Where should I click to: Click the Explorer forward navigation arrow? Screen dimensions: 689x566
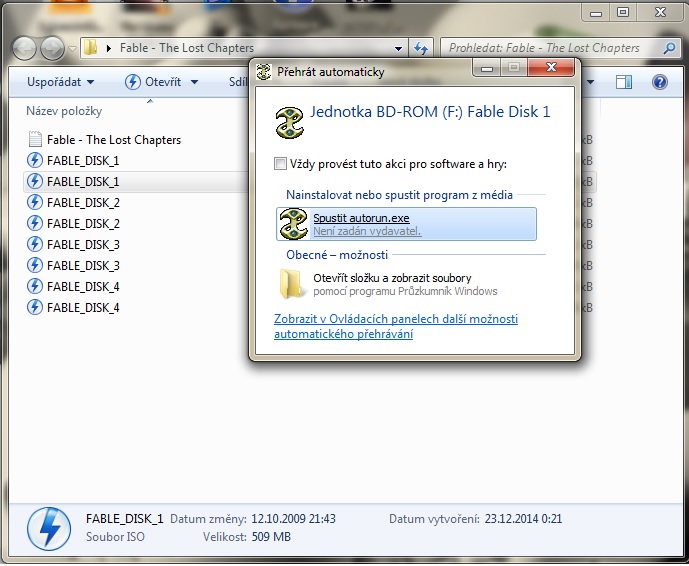(52, 48)
